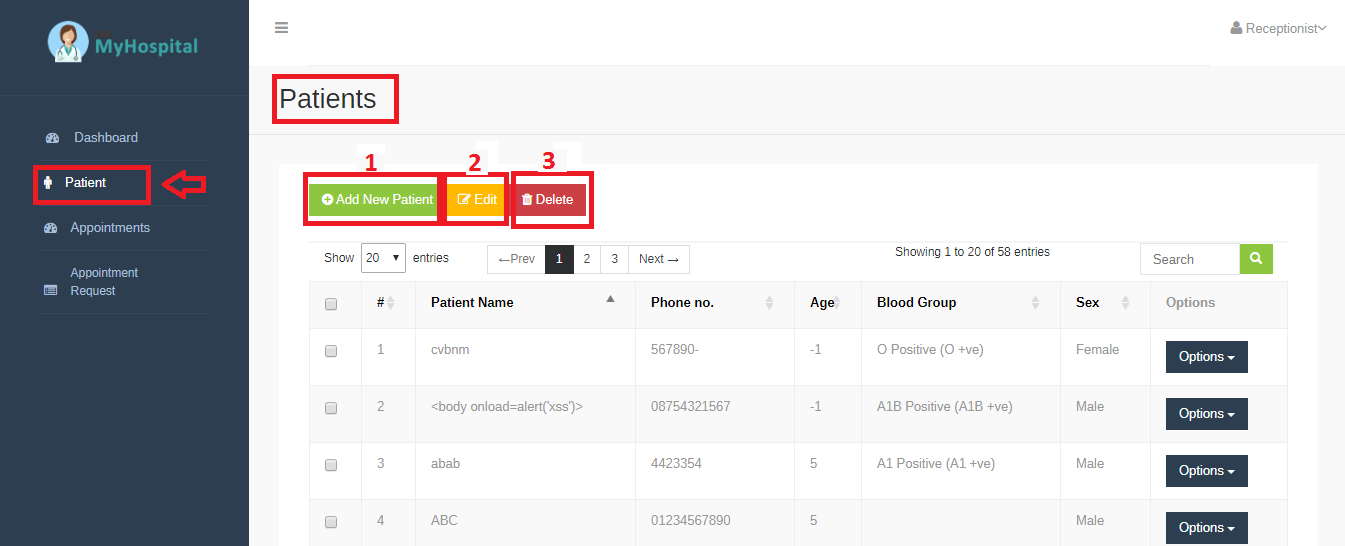This screenshot has width=1345, height=546.
Task: Tick the select-all checkbox in table header
Action: (331, 304)
